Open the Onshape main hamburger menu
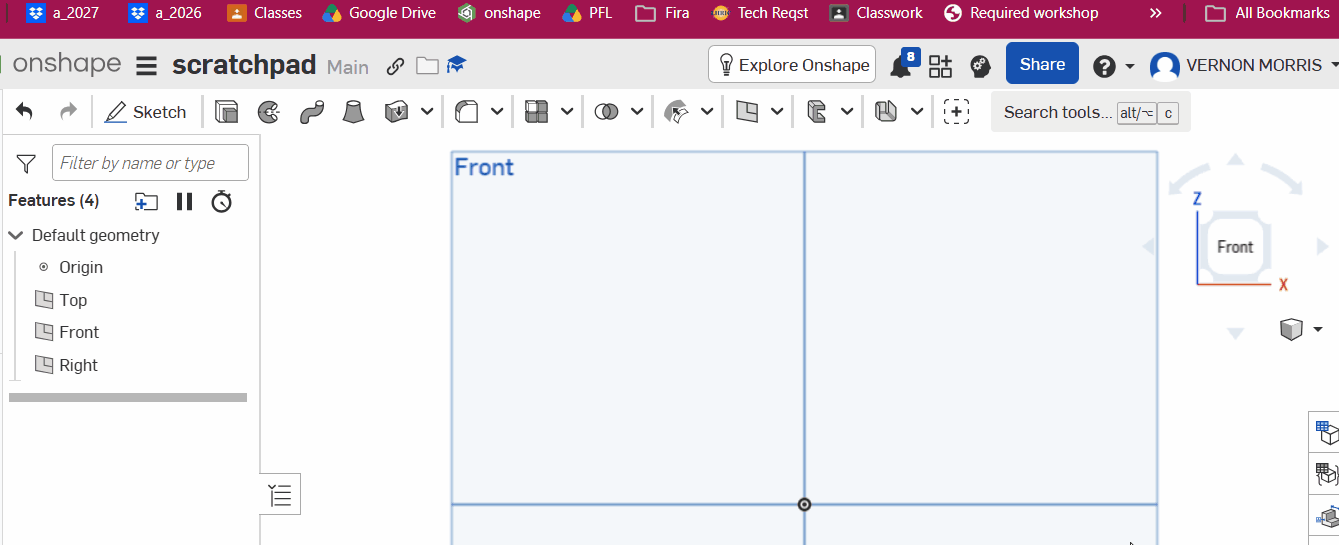The width and height of the screenshot is (1339, 545). (x=146, y=66)
